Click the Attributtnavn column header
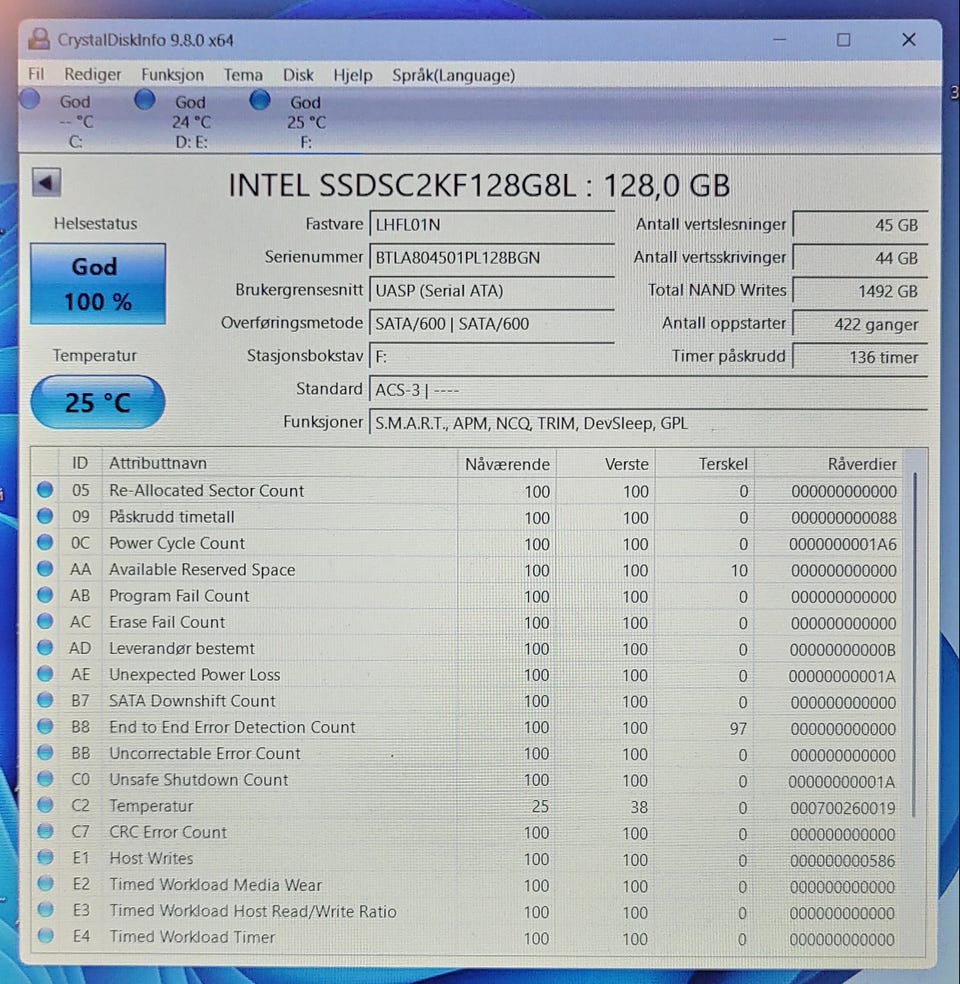The width and height of the screenshot is (960, 984). point(280,463)
